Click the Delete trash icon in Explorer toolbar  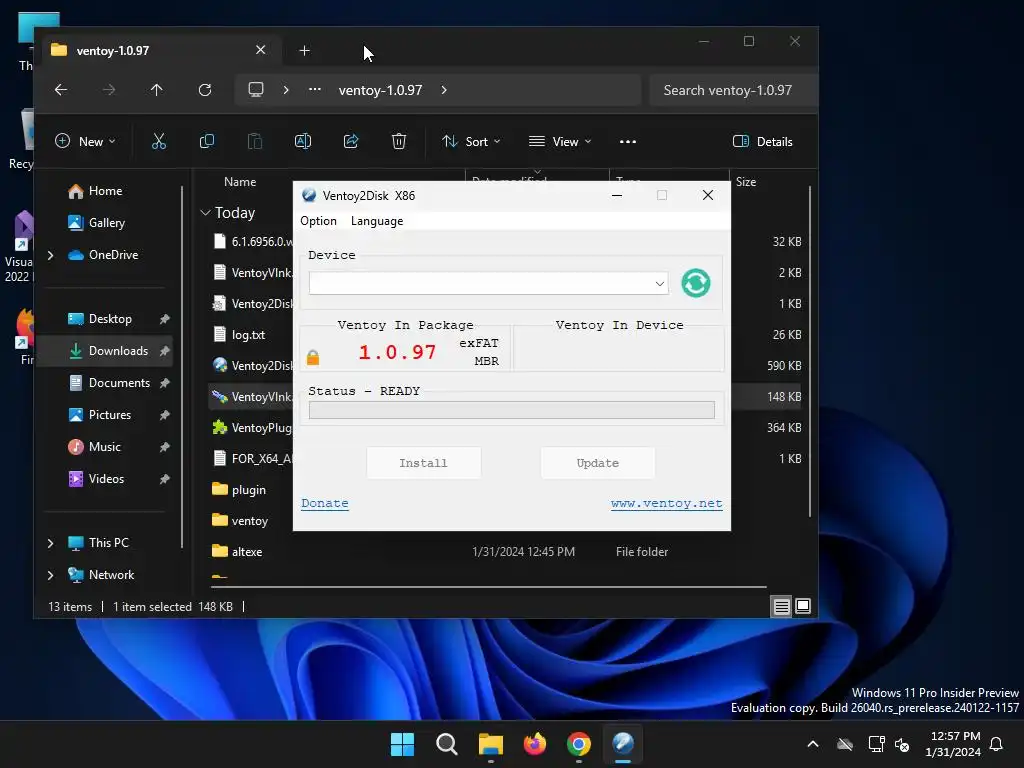(x=399, y=142)
